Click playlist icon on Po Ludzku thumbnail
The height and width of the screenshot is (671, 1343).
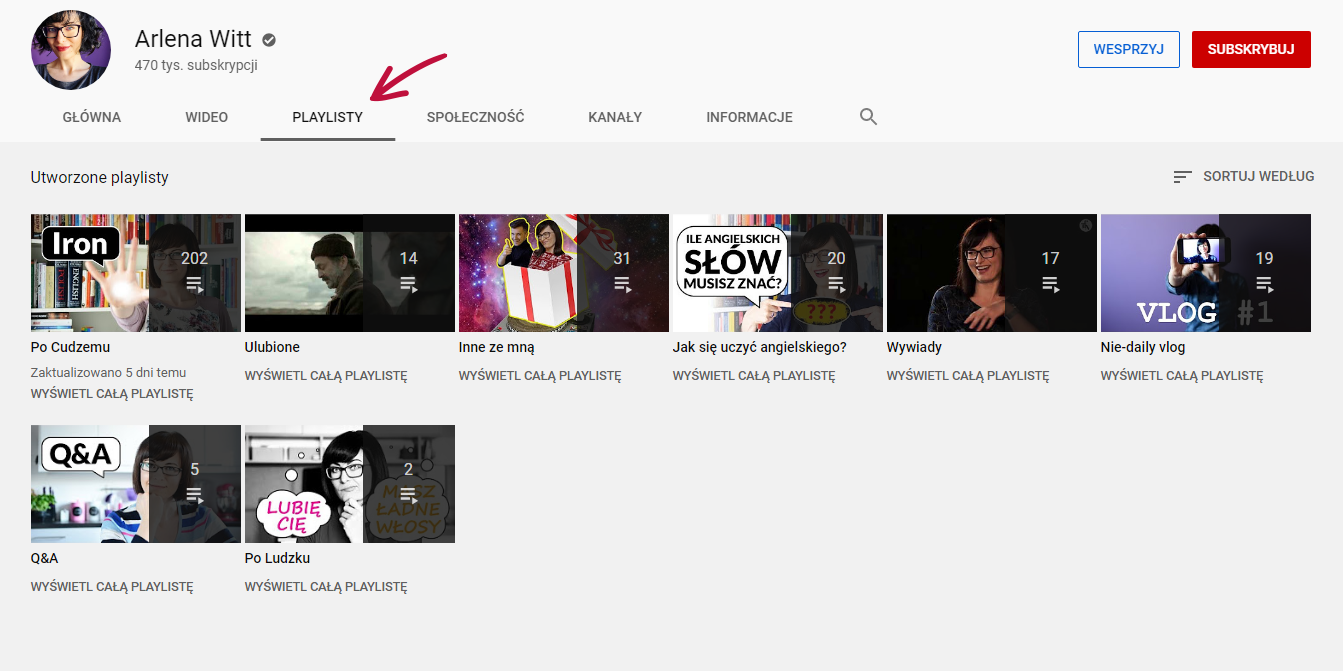click(x=409, y=494)
